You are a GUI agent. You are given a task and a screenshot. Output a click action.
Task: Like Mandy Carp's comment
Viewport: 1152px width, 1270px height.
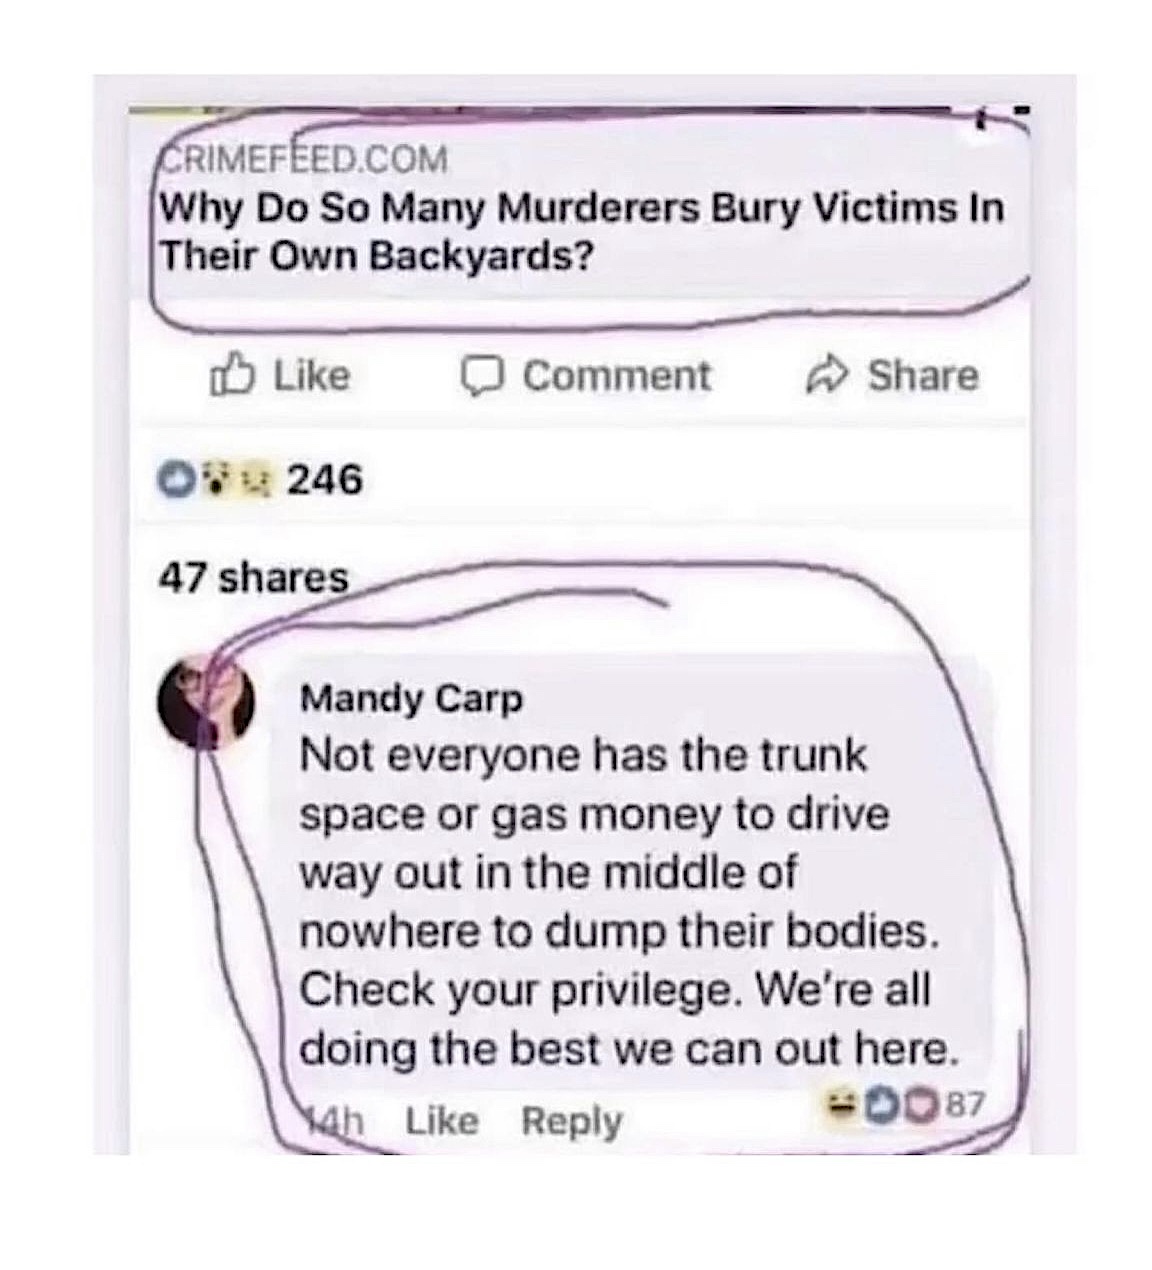[442, 1121]
